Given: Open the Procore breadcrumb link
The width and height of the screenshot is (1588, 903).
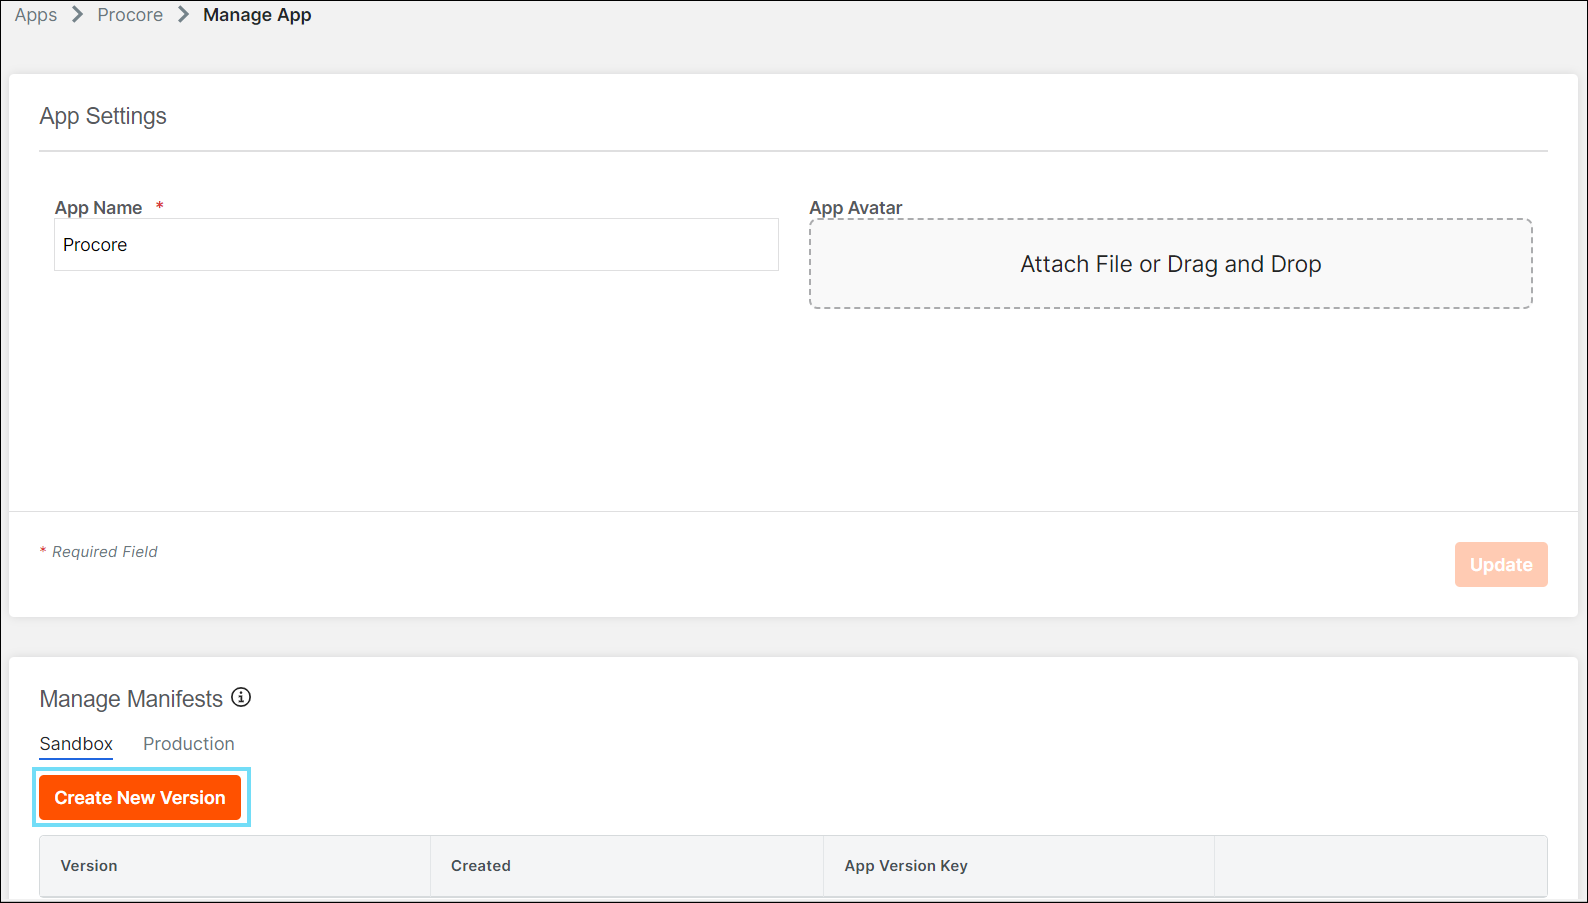Looking at the screenshot, I should point(130,15).
